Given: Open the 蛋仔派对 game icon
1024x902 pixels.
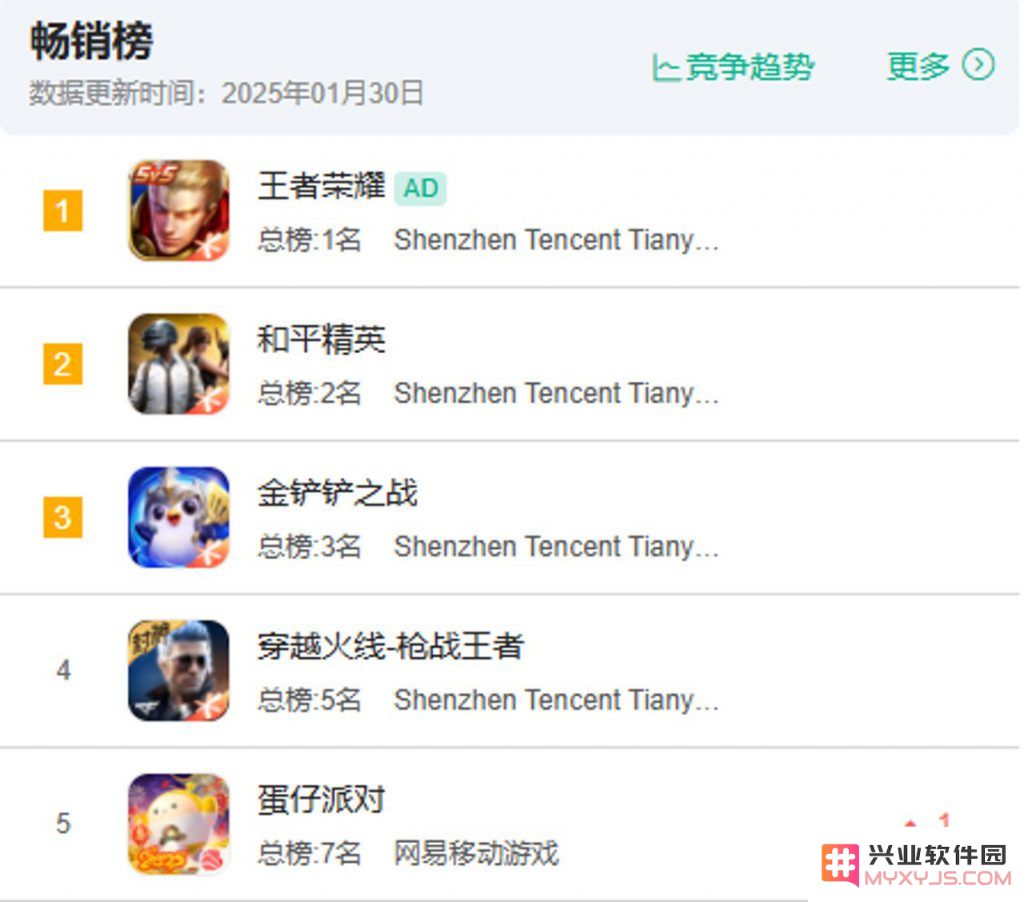Looking at the screenshot, I should (179, 824).
